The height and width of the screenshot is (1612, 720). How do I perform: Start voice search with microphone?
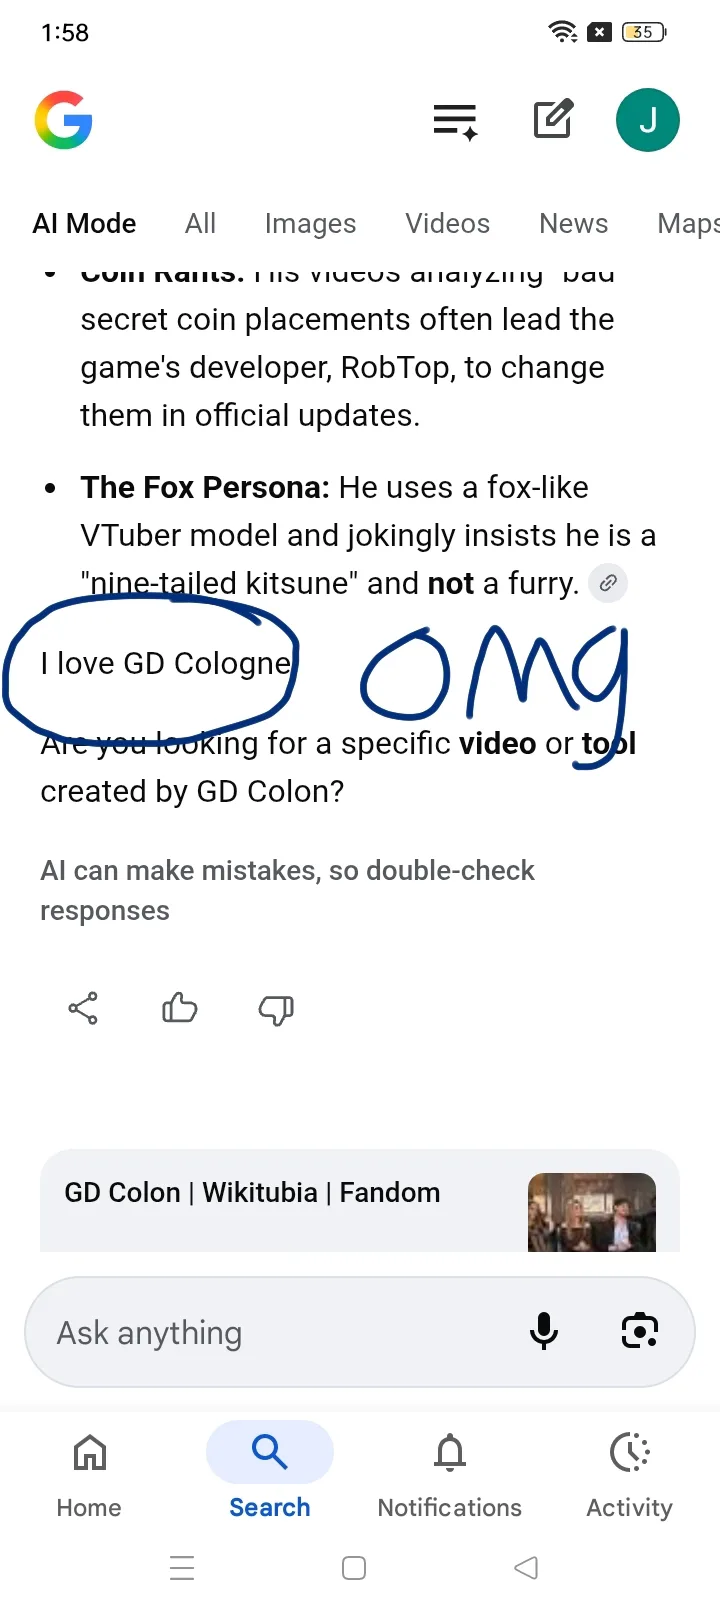pyautogui.click(x=544, y=1331)
